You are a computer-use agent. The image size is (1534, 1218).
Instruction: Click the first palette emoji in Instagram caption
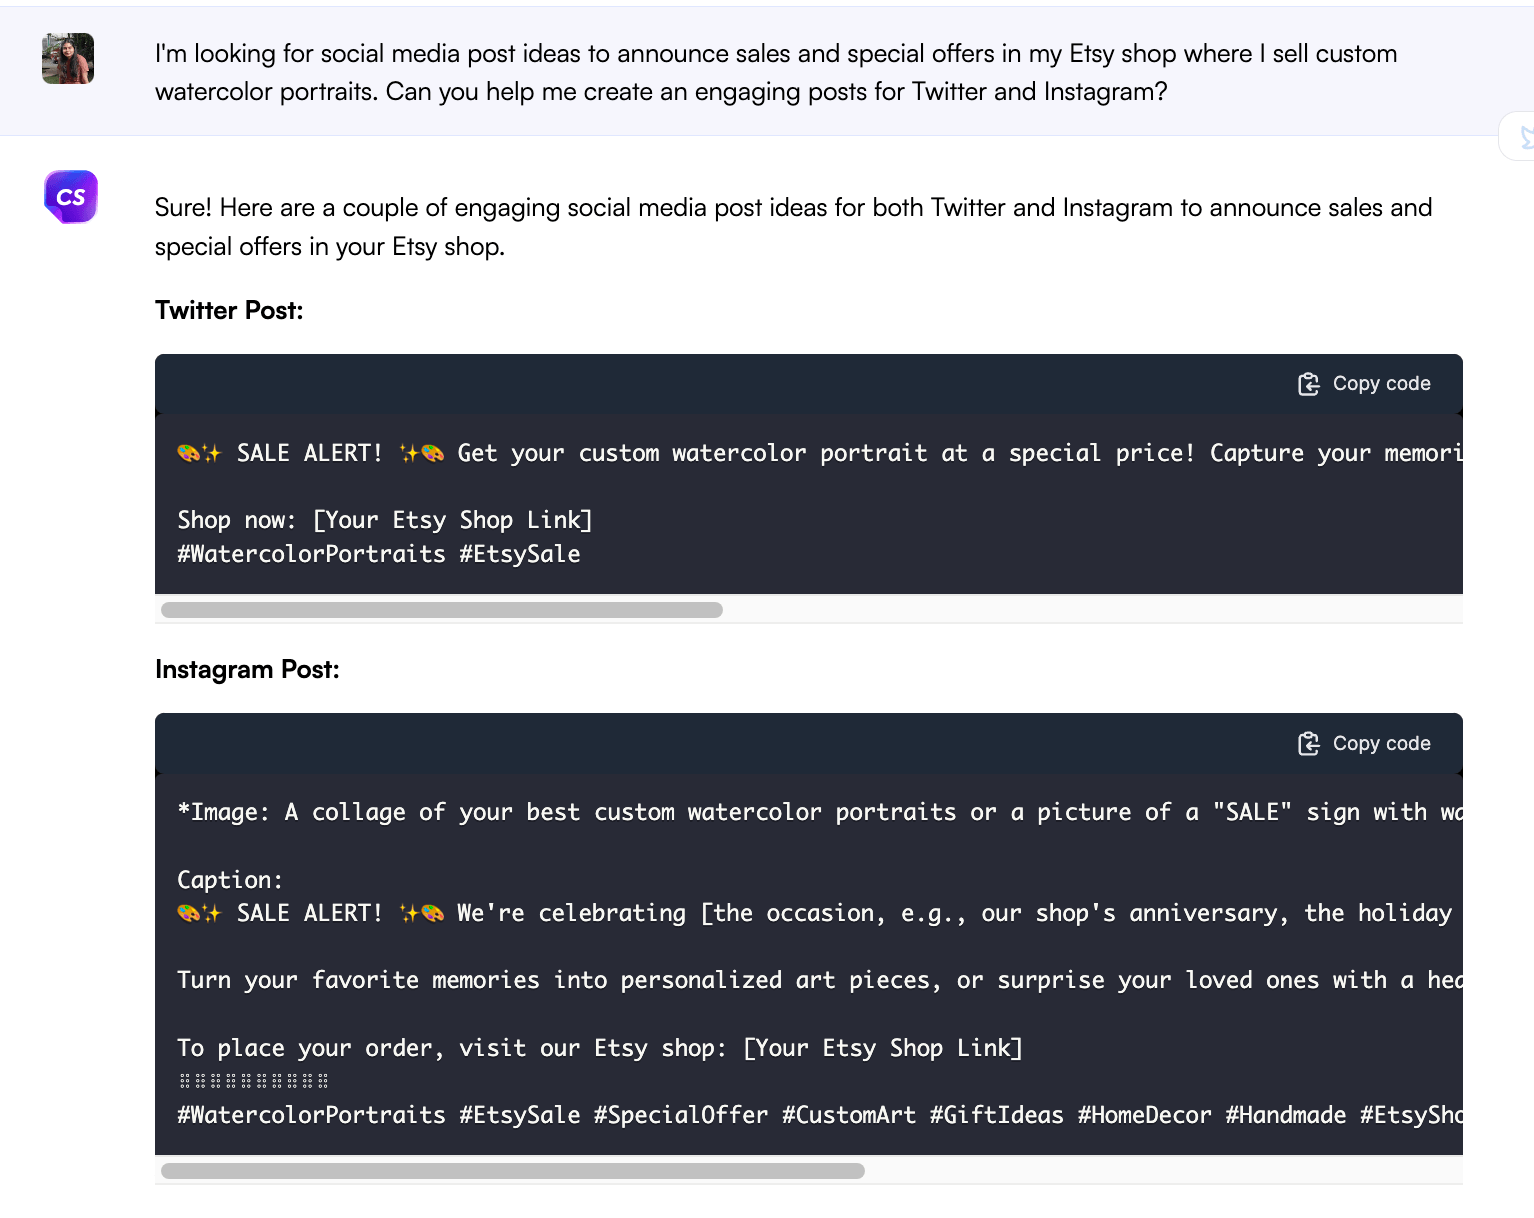coord(188,914)
